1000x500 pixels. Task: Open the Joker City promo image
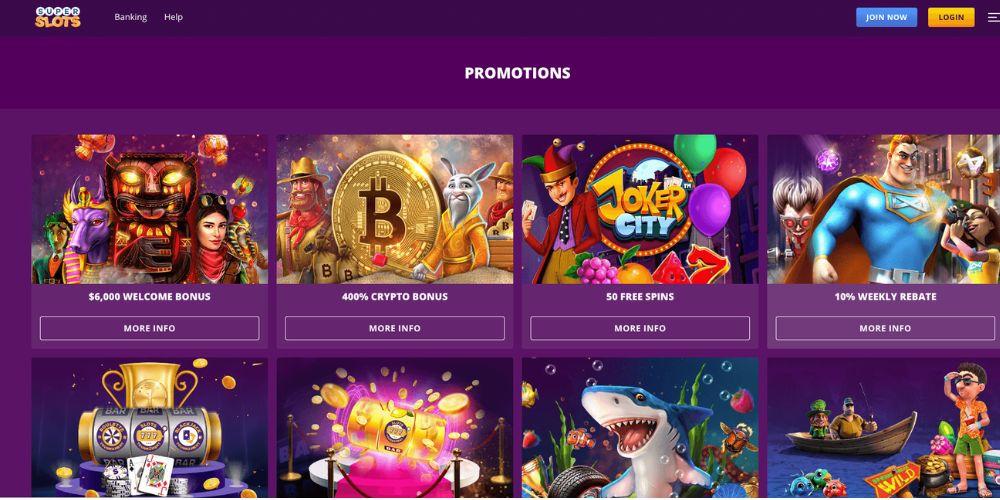click(x=640, y=209)
